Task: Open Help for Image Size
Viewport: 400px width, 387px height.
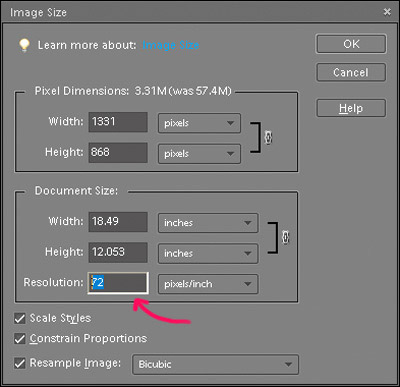Action: (351, 108)
